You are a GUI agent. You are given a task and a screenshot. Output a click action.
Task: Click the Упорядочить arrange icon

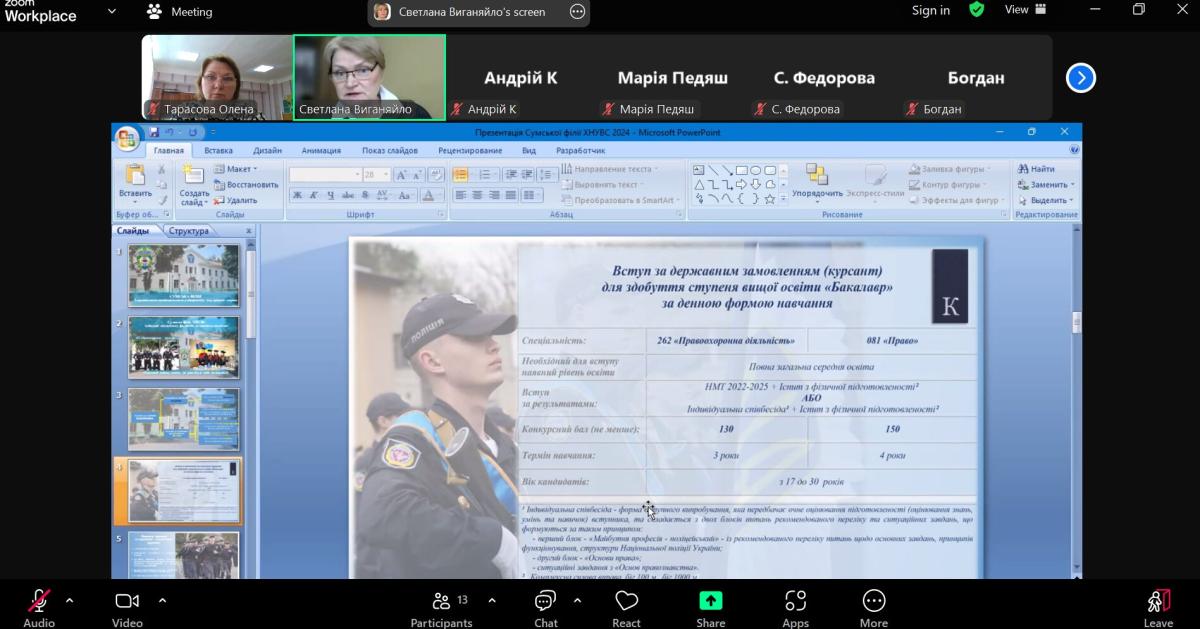click(817, 174)
